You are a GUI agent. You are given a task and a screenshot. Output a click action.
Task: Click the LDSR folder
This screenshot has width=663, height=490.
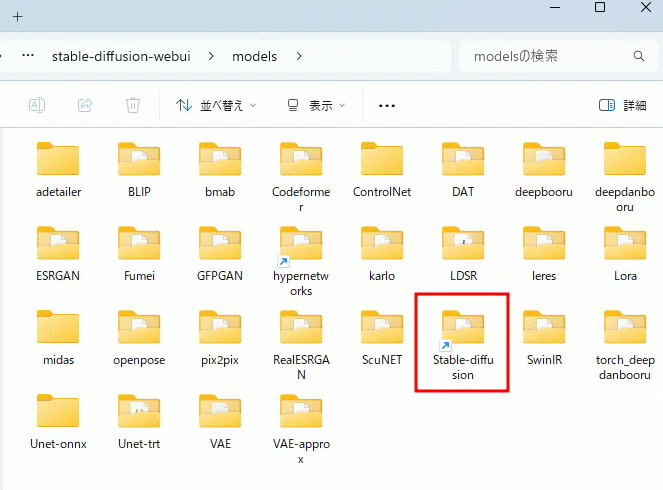[x=463, y=255]
